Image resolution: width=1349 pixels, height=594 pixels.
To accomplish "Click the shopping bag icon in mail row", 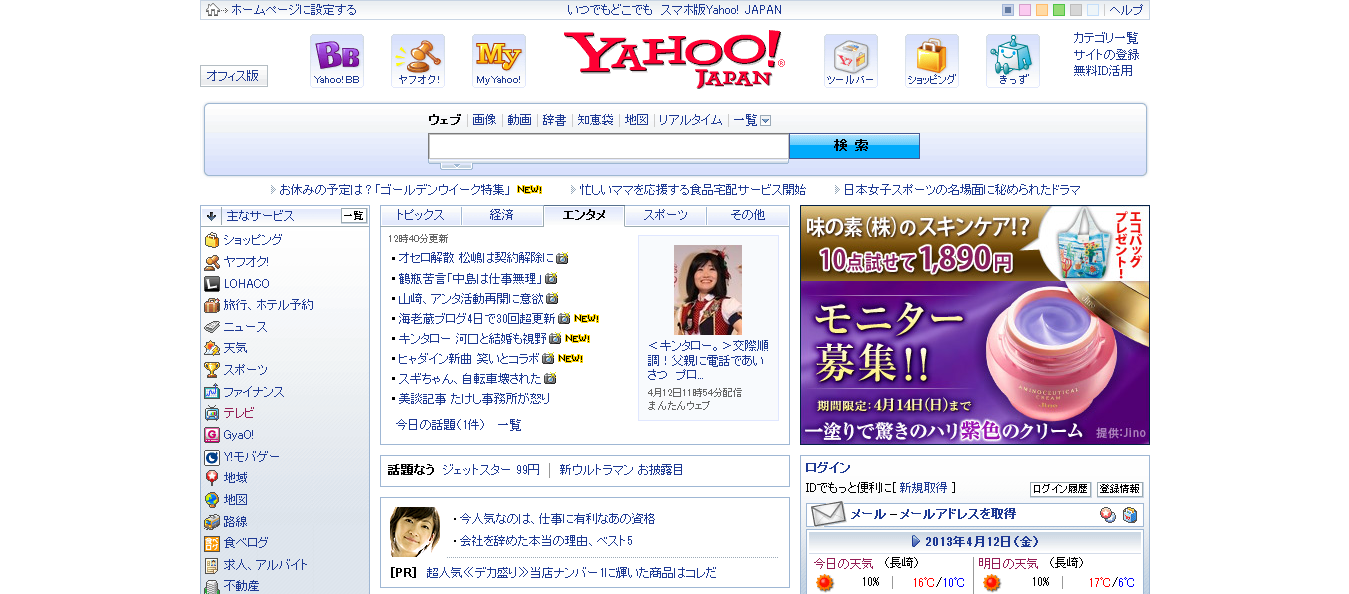I will pos(1130,514).
